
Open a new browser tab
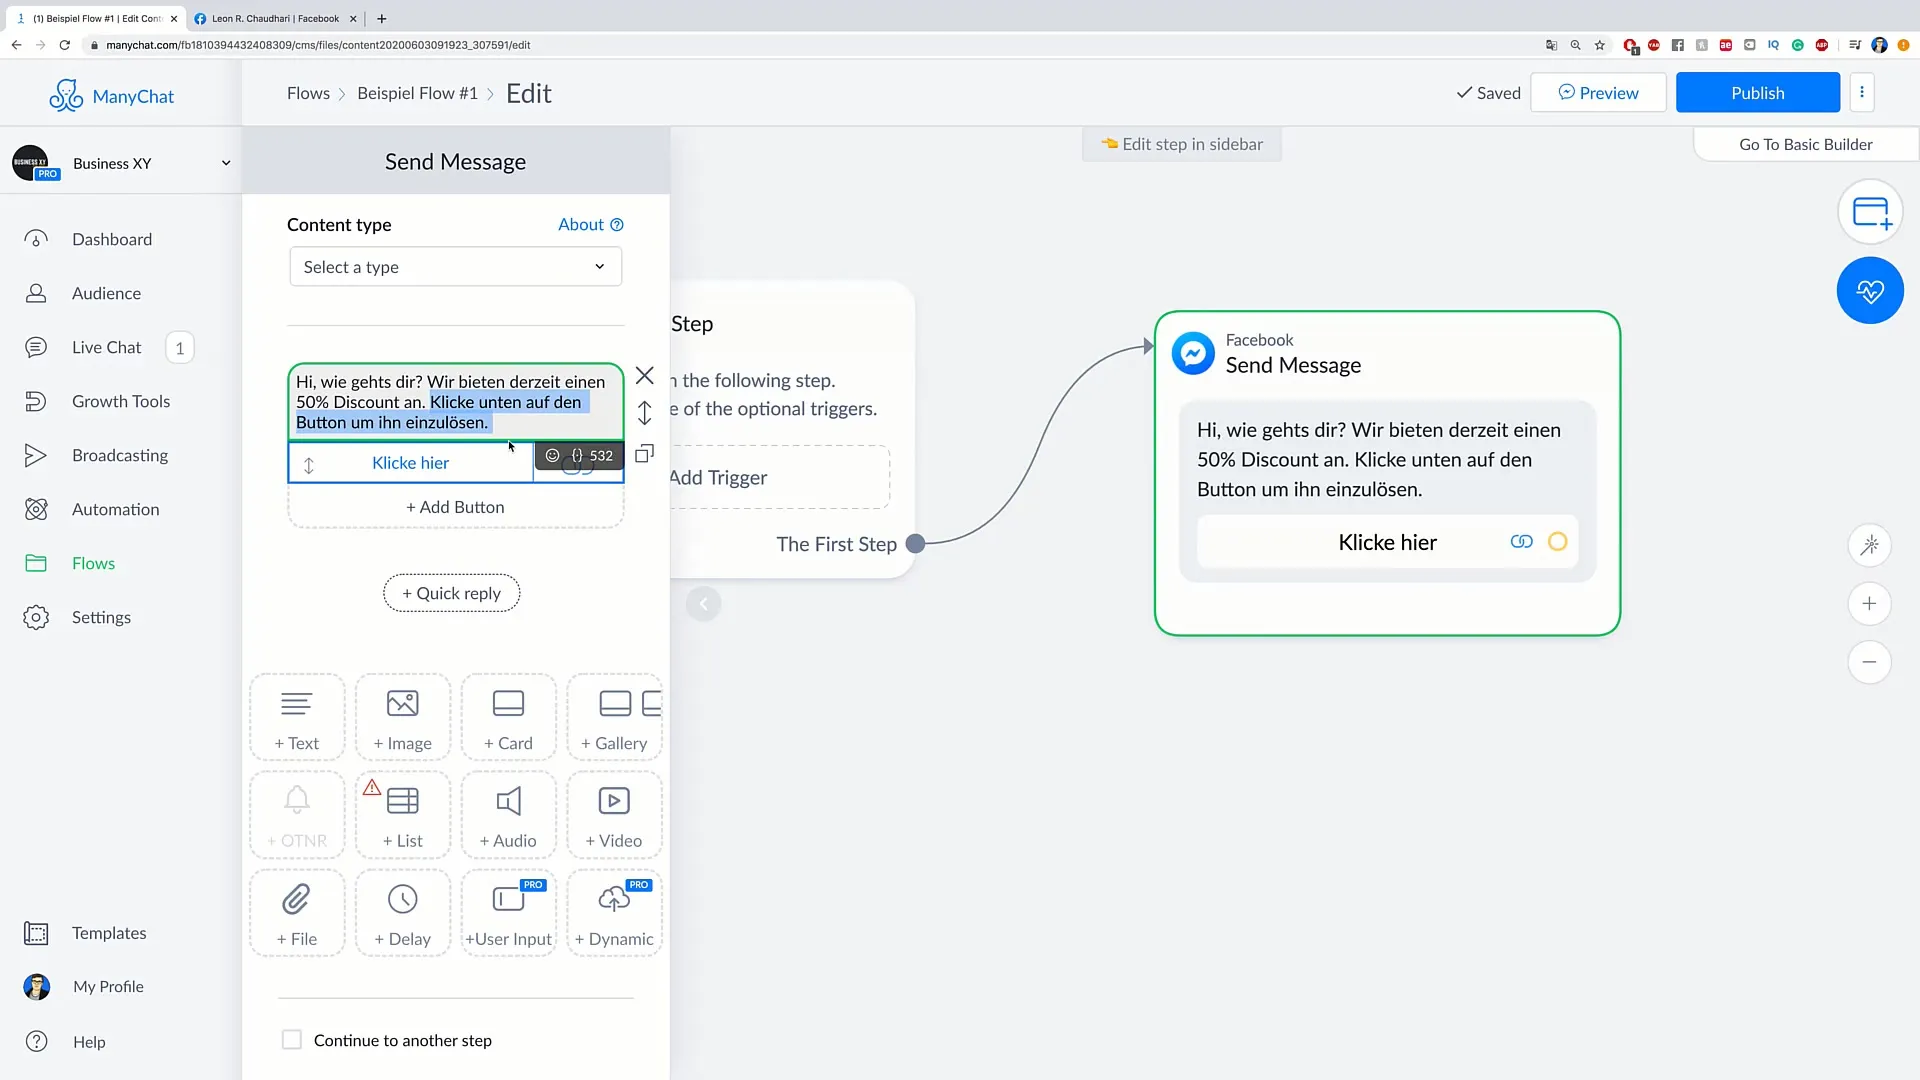(381, 18)
